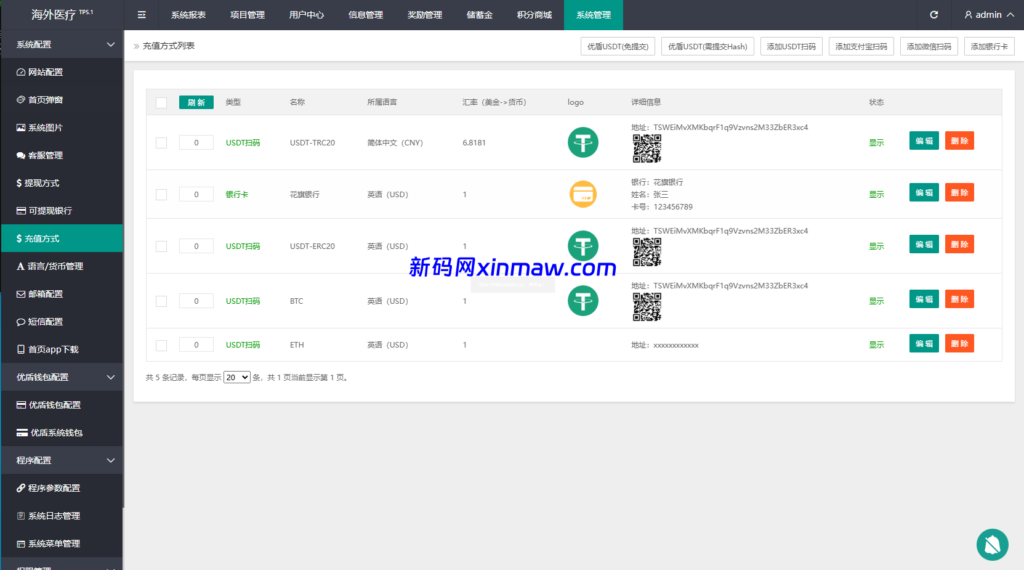Viewport: 1024px width, 570px height.
Task: Toggle the sidebar with the hamburger icon
Action: coord(142,14)
